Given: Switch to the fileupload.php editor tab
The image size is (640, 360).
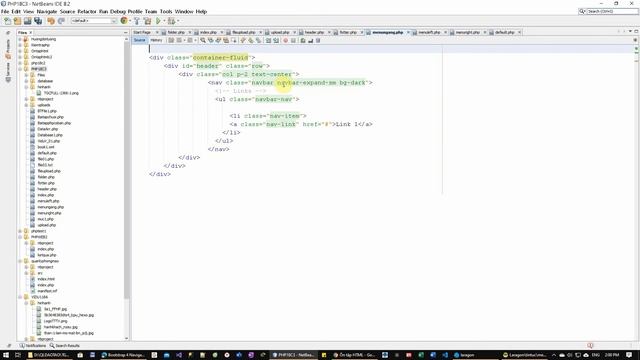Looking at the screenshot, I should (243, 32).
